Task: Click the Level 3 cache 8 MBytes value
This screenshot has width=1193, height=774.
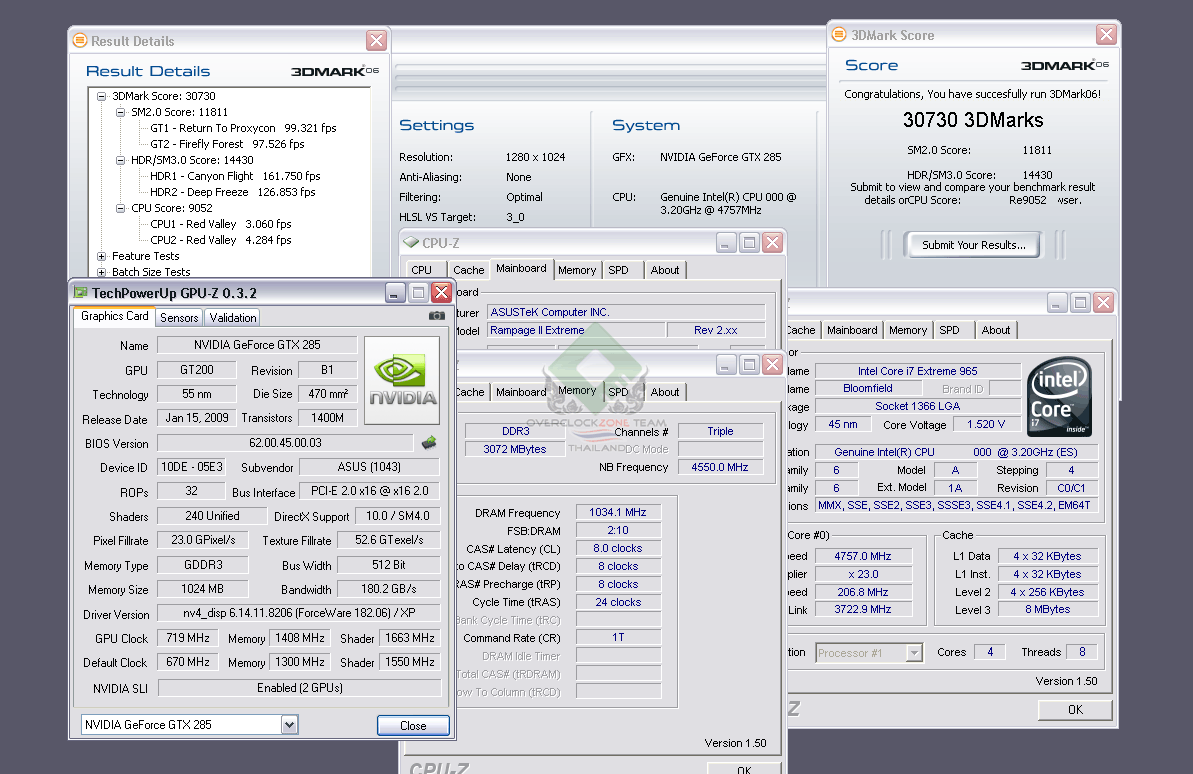Action: tap(1048, 610)
